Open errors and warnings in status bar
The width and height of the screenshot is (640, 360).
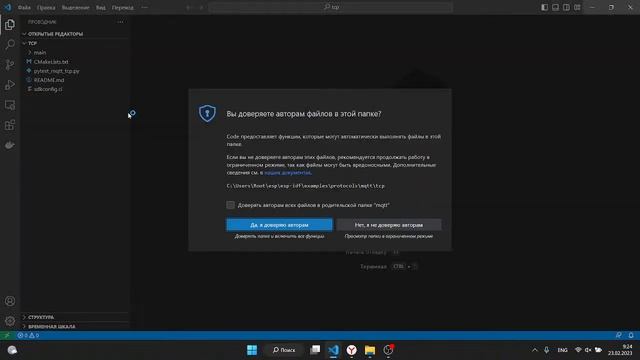(28, 335)
